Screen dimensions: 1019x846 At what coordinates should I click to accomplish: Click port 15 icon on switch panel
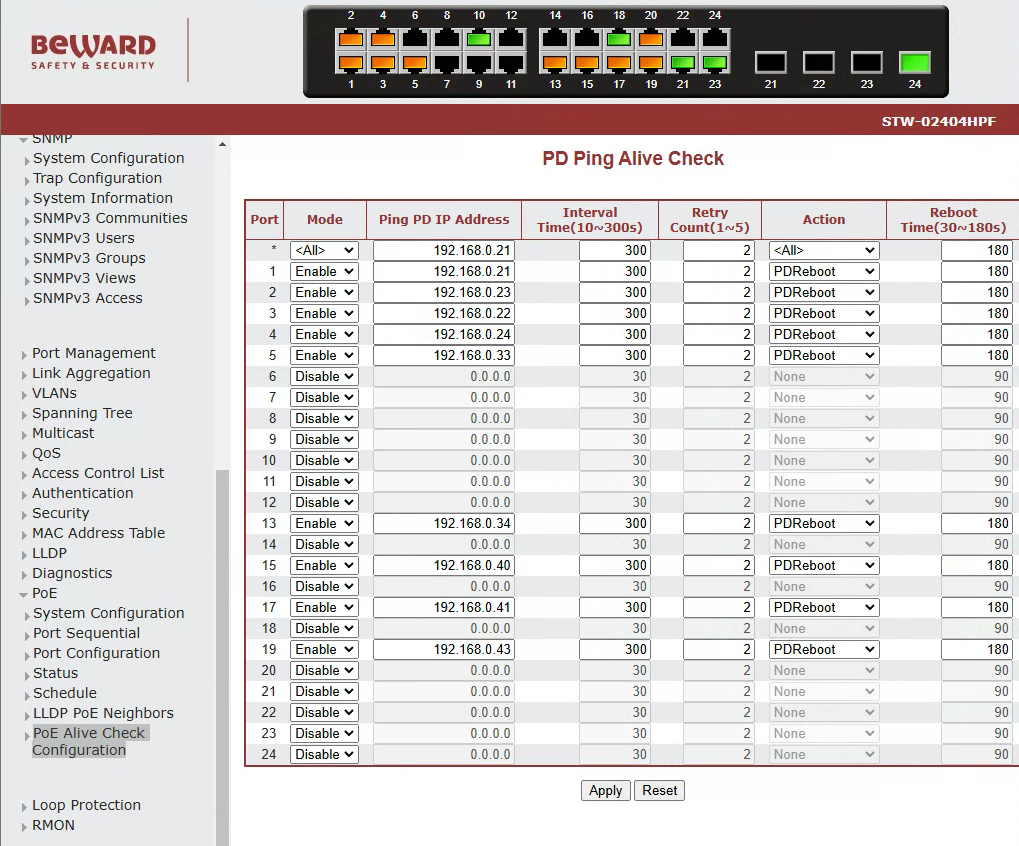coord(587,63)
